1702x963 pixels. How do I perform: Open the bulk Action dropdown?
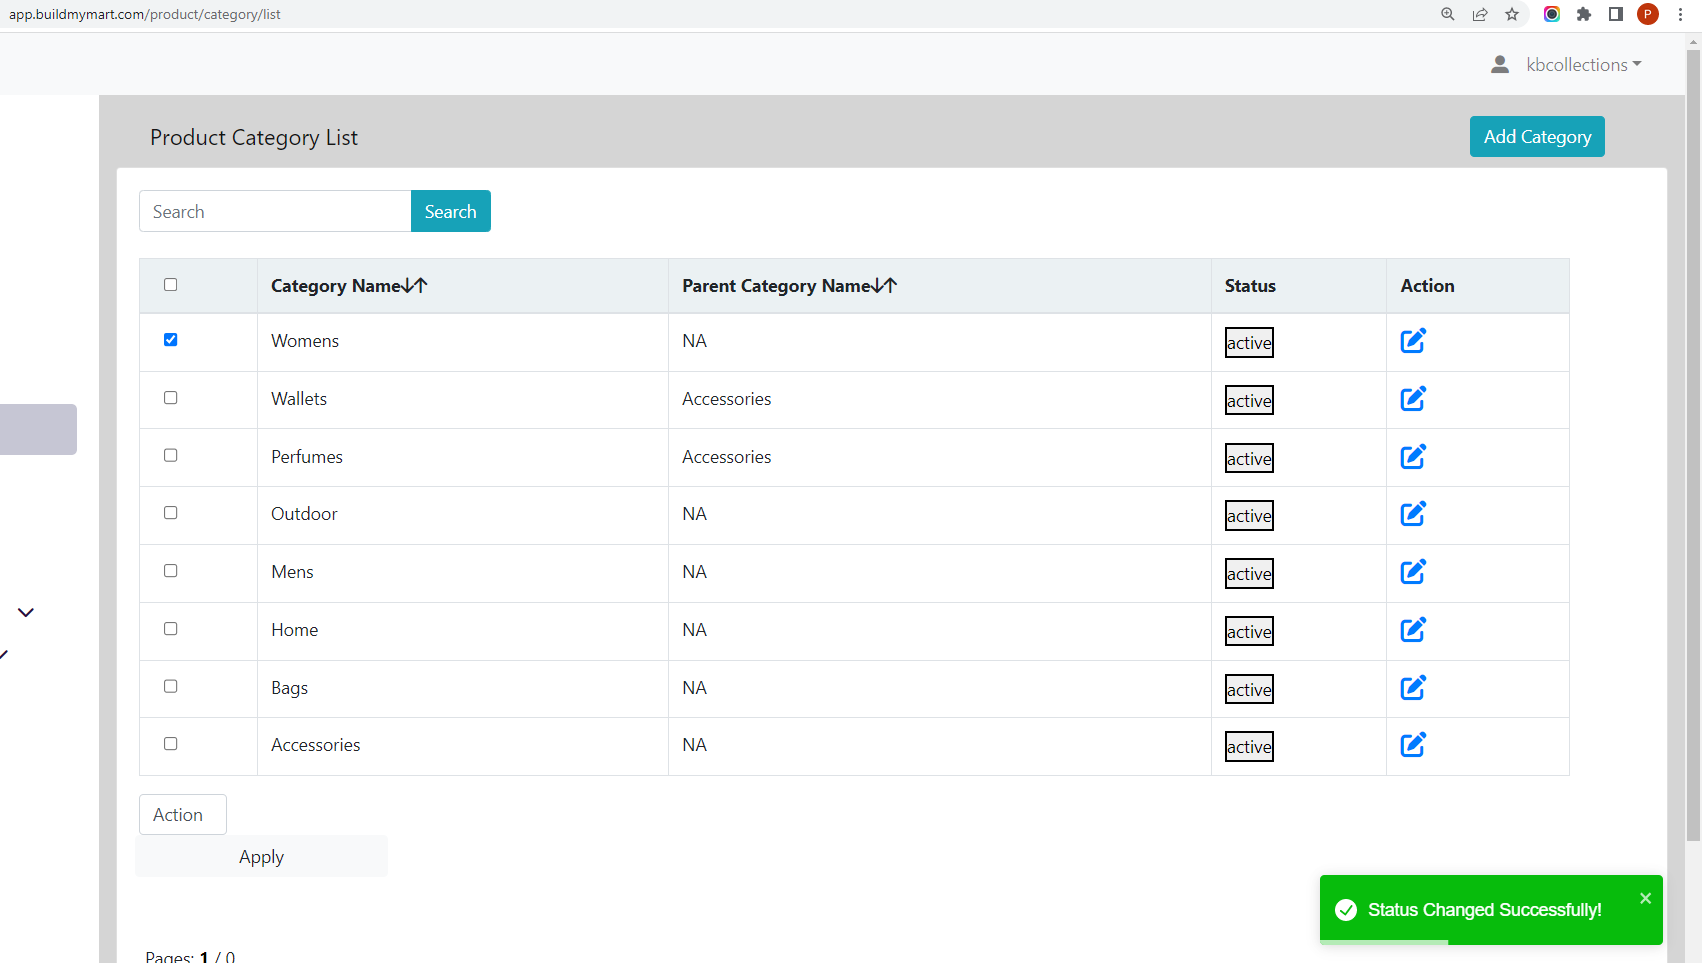183,814
